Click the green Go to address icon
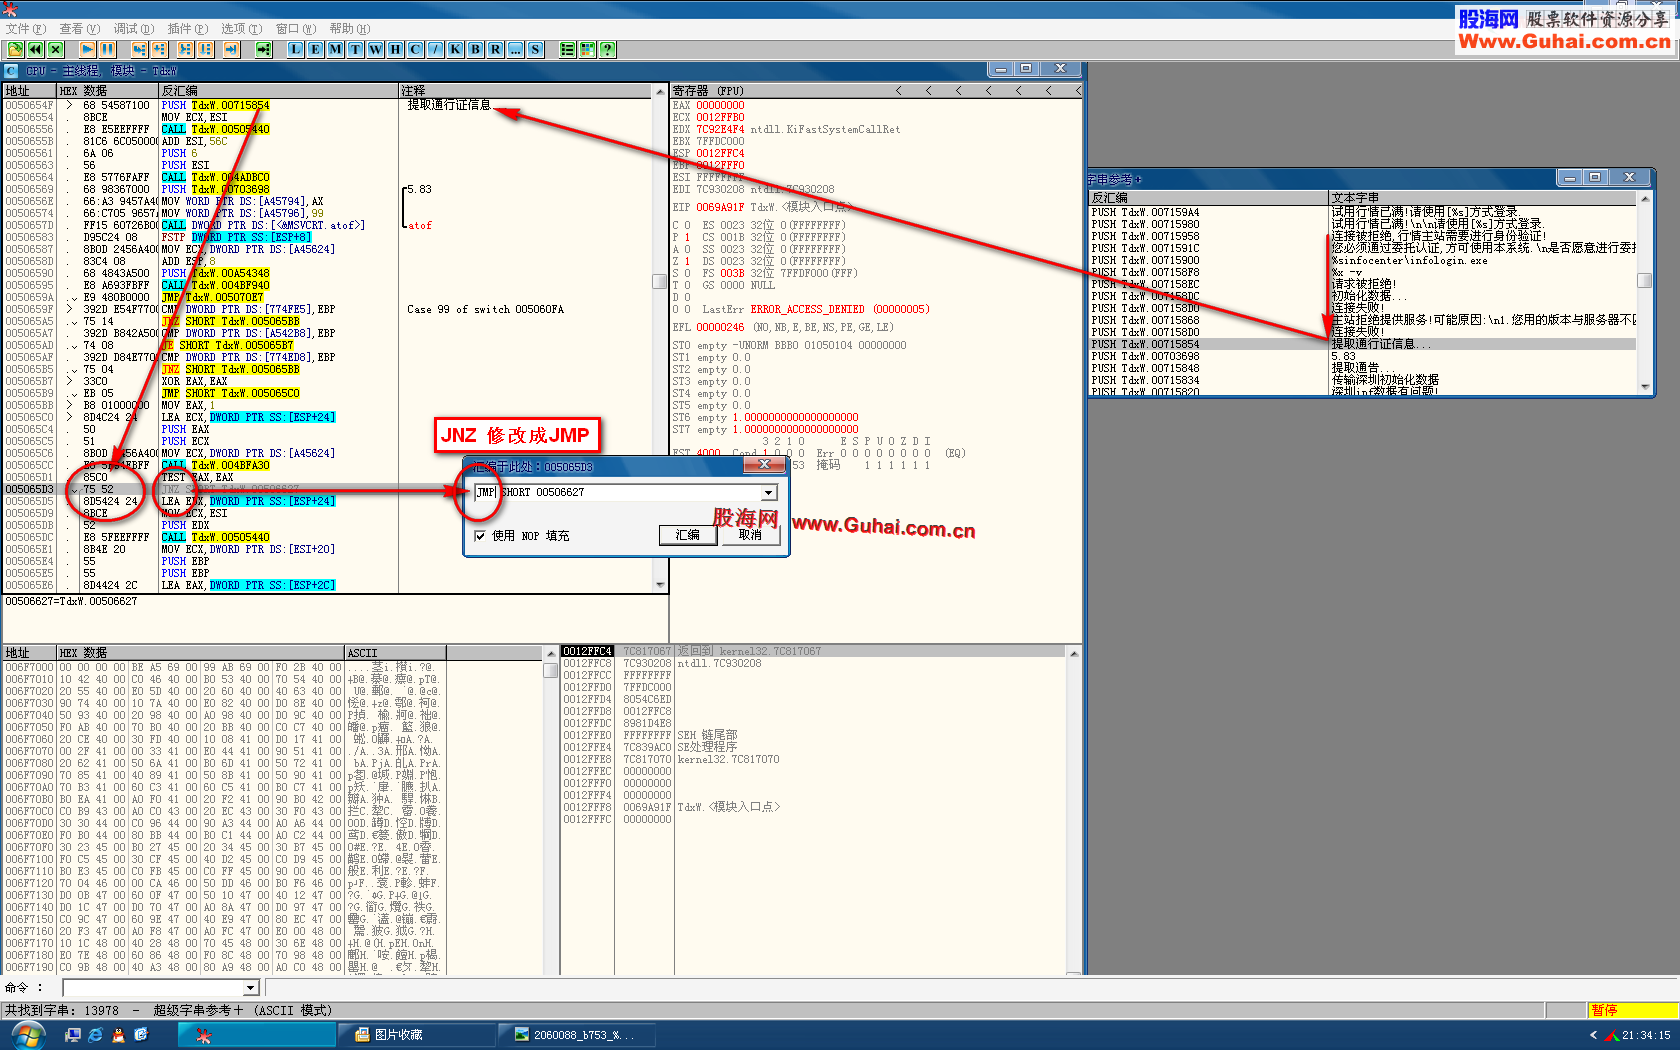 tap(263, 49)
